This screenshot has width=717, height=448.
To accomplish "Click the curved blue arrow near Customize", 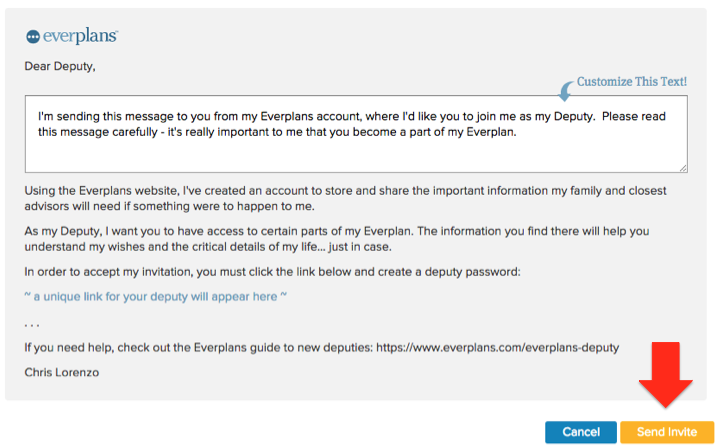I will [x=566, y=90].
